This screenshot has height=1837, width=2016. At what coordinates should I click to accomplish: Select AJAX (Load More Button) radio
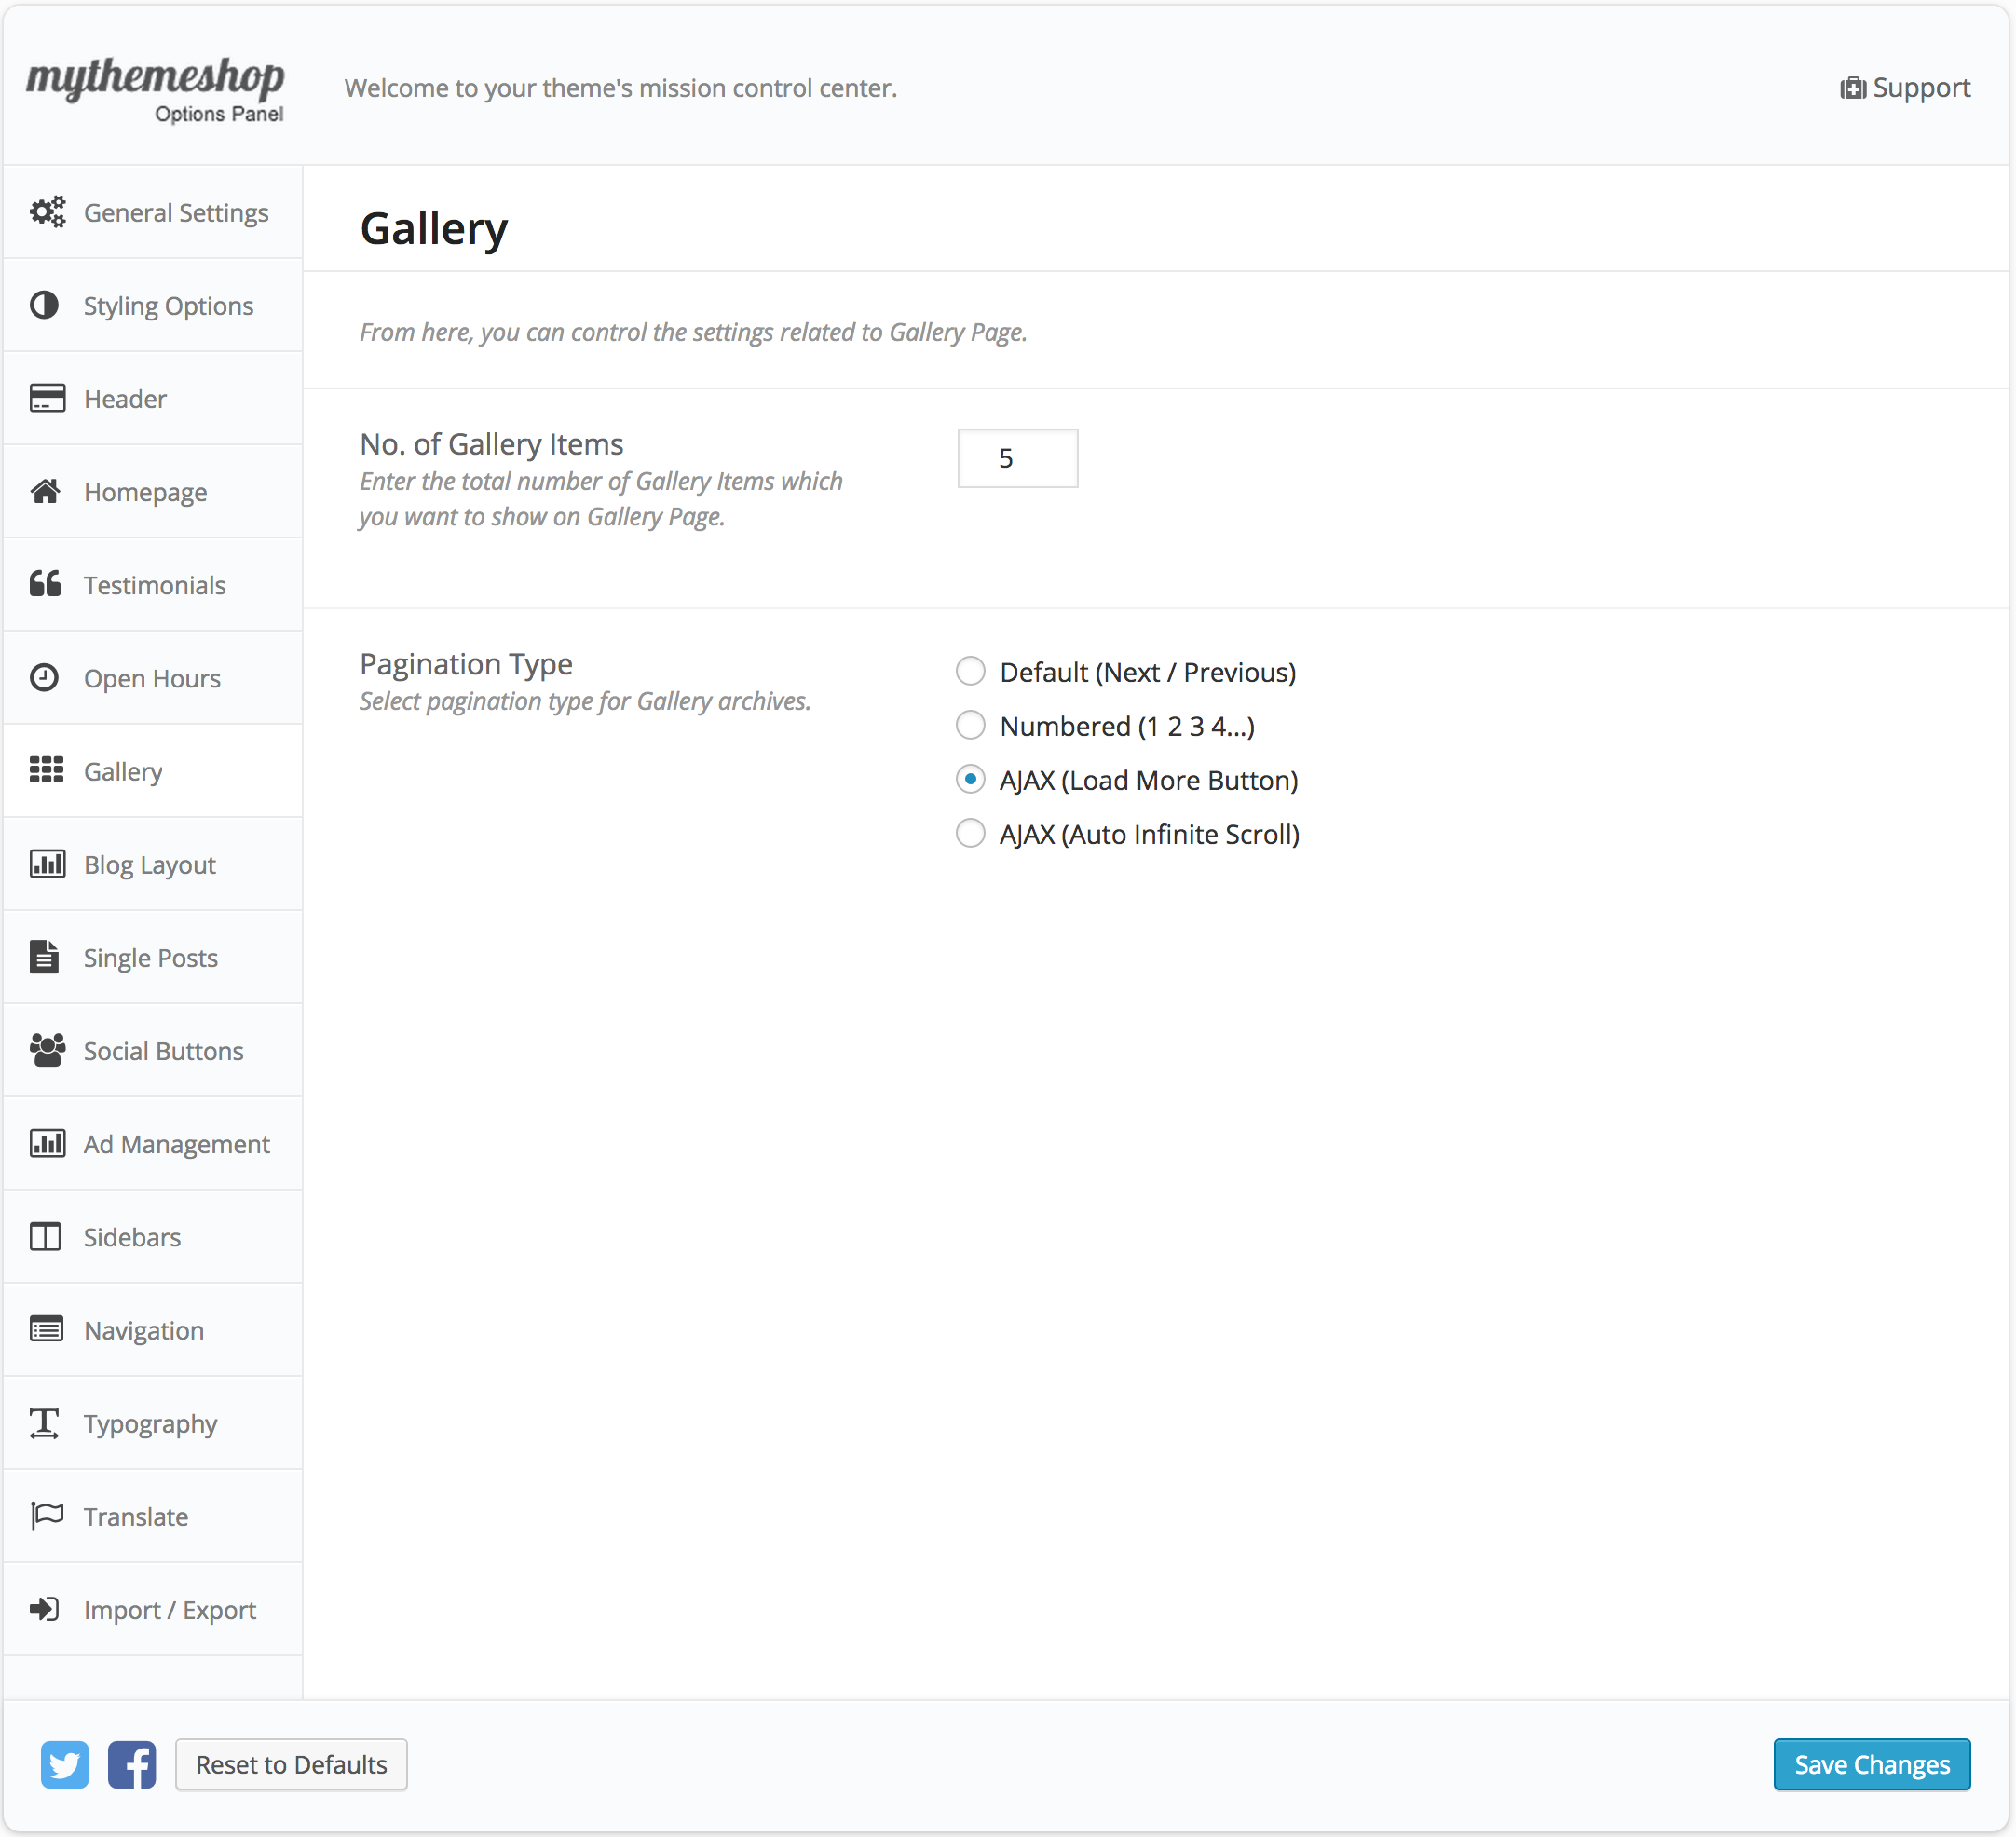pyautogui.click(x=970, y=779)
